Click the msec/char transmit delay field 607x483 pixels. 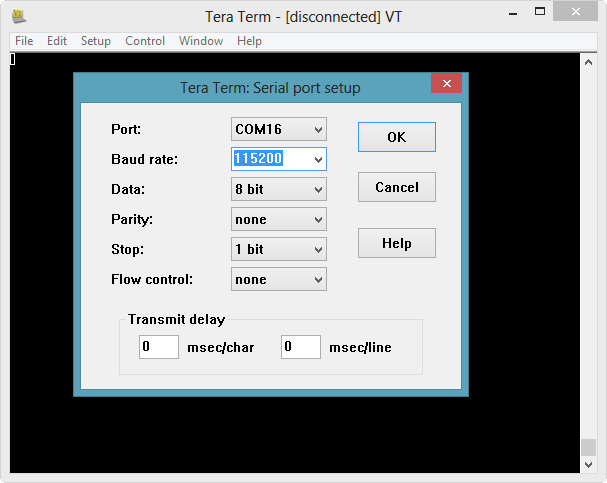point(158,347)
